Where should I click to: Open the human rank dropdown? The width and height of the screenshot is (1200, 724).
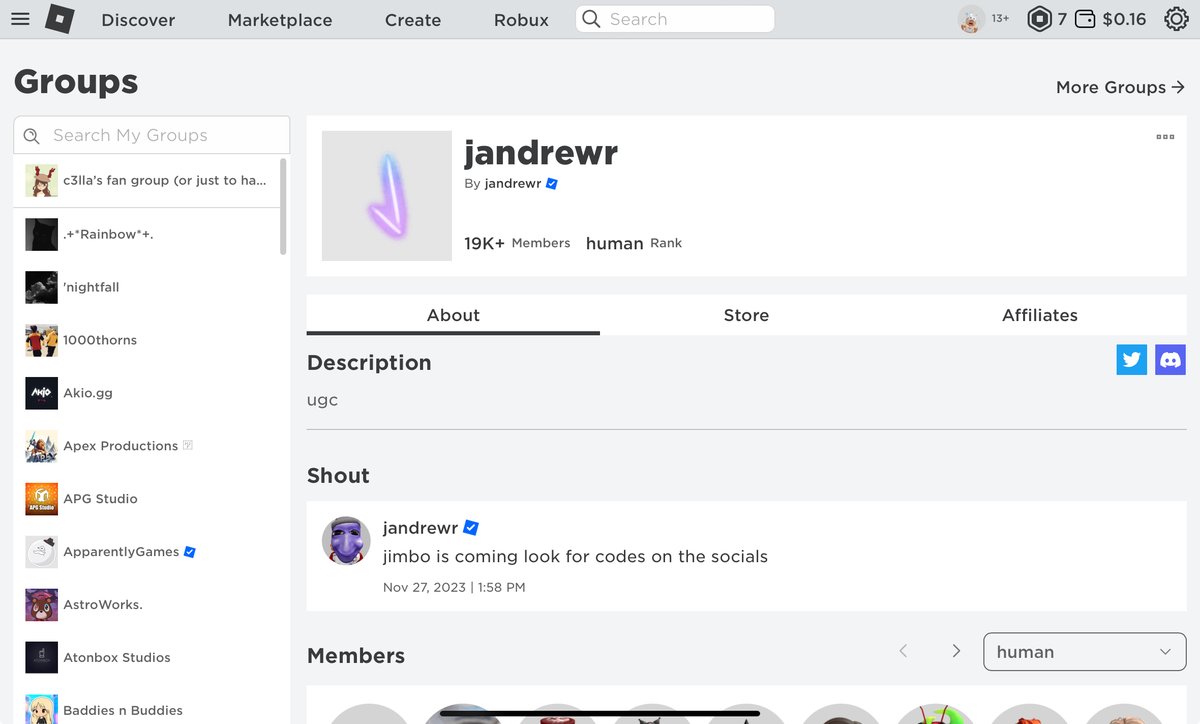1085,651
